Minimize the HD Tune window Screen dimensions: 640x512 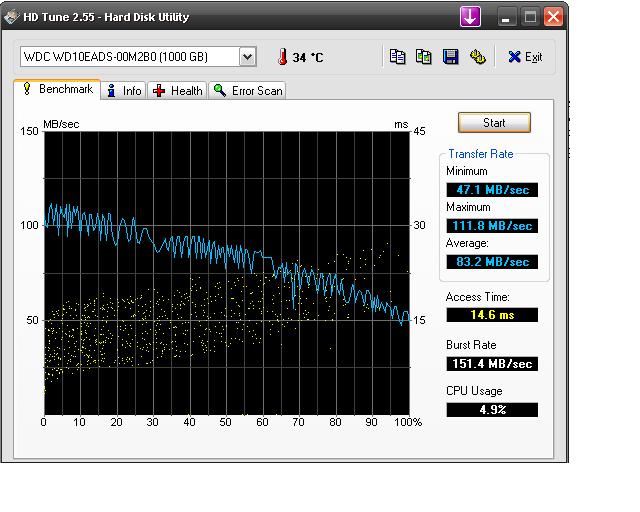pyautogui.click(x=506, y=17)
